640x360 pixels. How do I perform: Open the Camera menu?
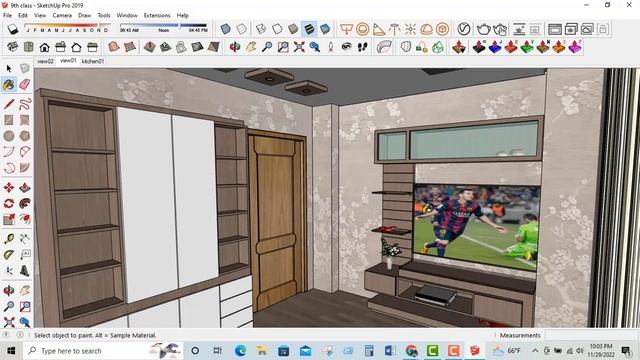pyautogui.click(x=62, y=15)
